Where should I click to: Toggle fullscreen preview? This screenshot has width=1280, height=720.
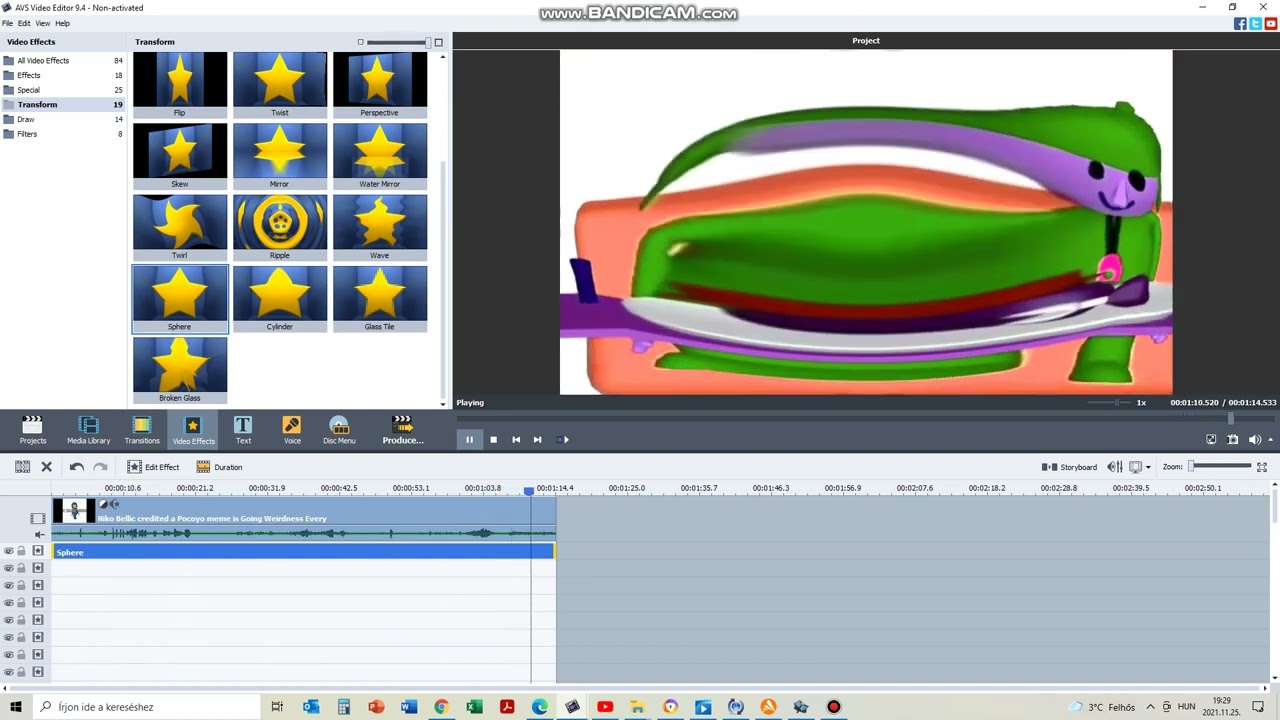1211,439
